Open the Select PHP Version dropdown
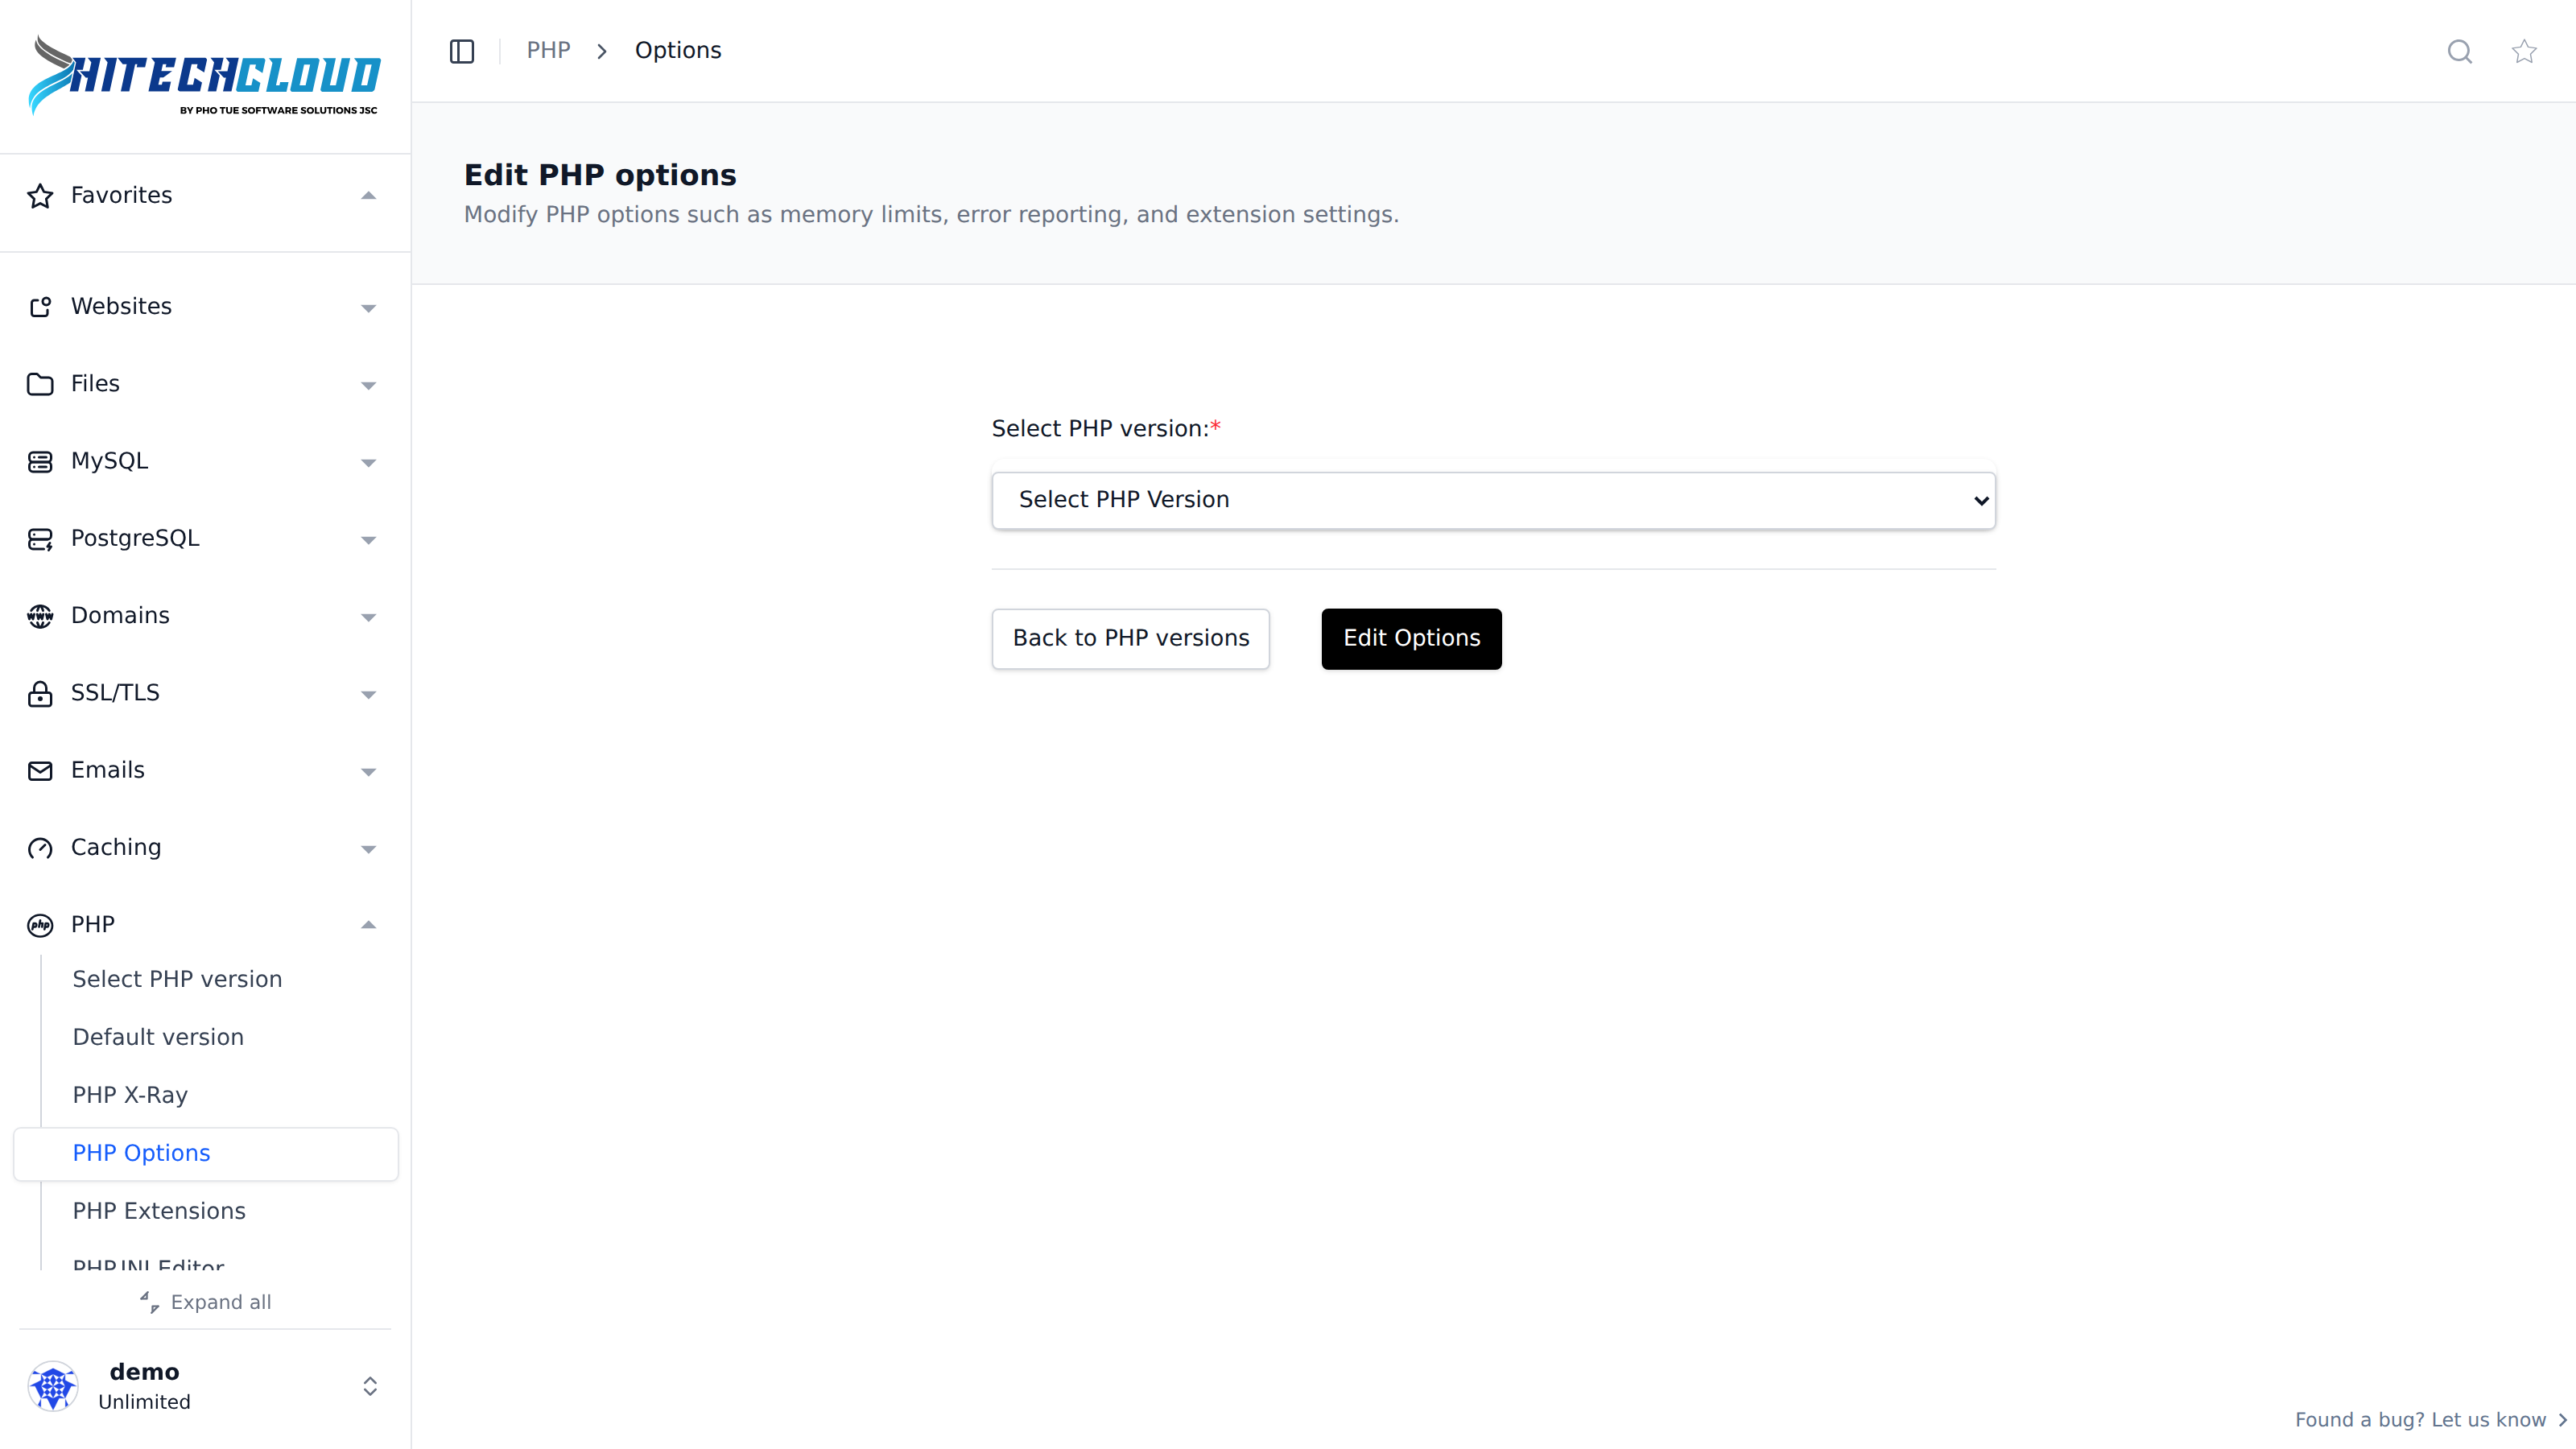The image size is (2576, 1449). click(x=1493, y=500)
